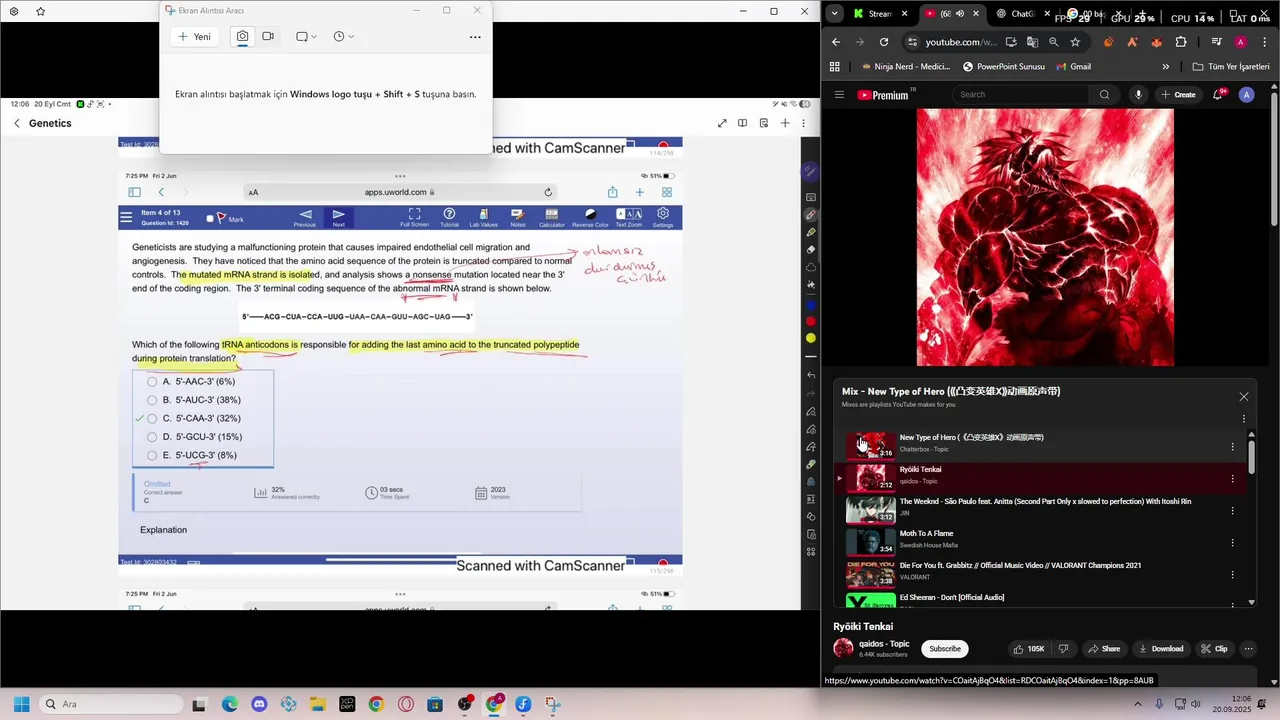Open the book reading view icon in Genetics header
This screenshot has width=1280, height=720.
[742, 123]
